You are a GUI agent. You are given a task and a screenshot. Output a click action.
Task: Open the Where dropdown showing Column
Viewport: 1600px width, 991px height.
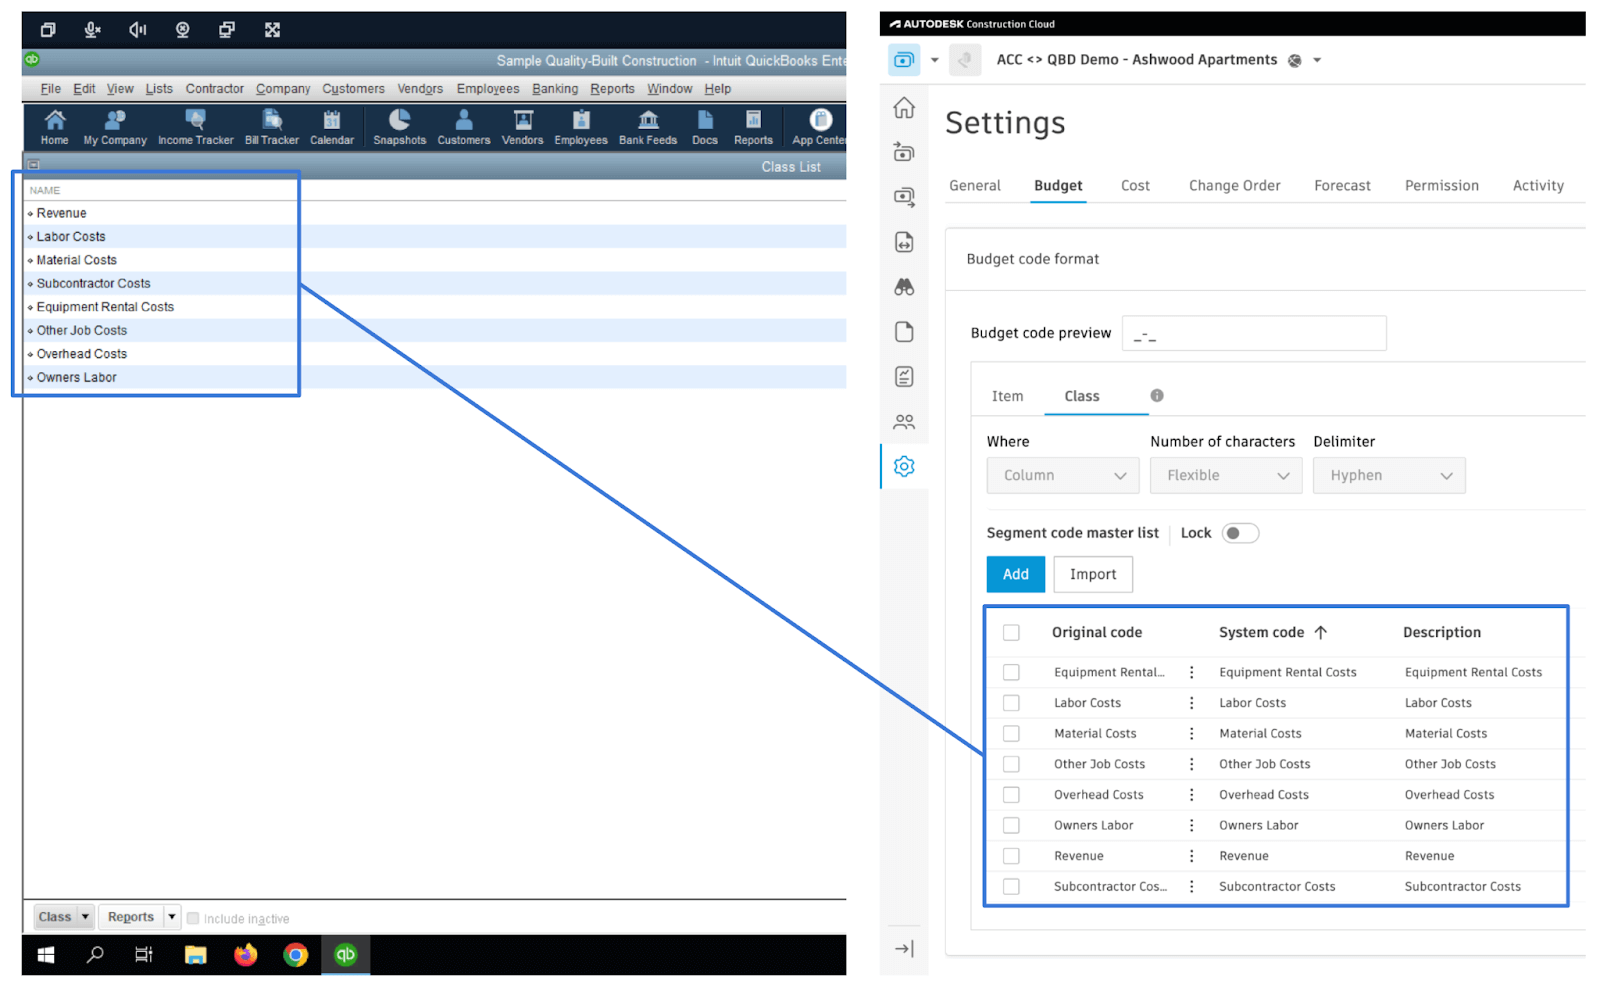point(1063,476)
